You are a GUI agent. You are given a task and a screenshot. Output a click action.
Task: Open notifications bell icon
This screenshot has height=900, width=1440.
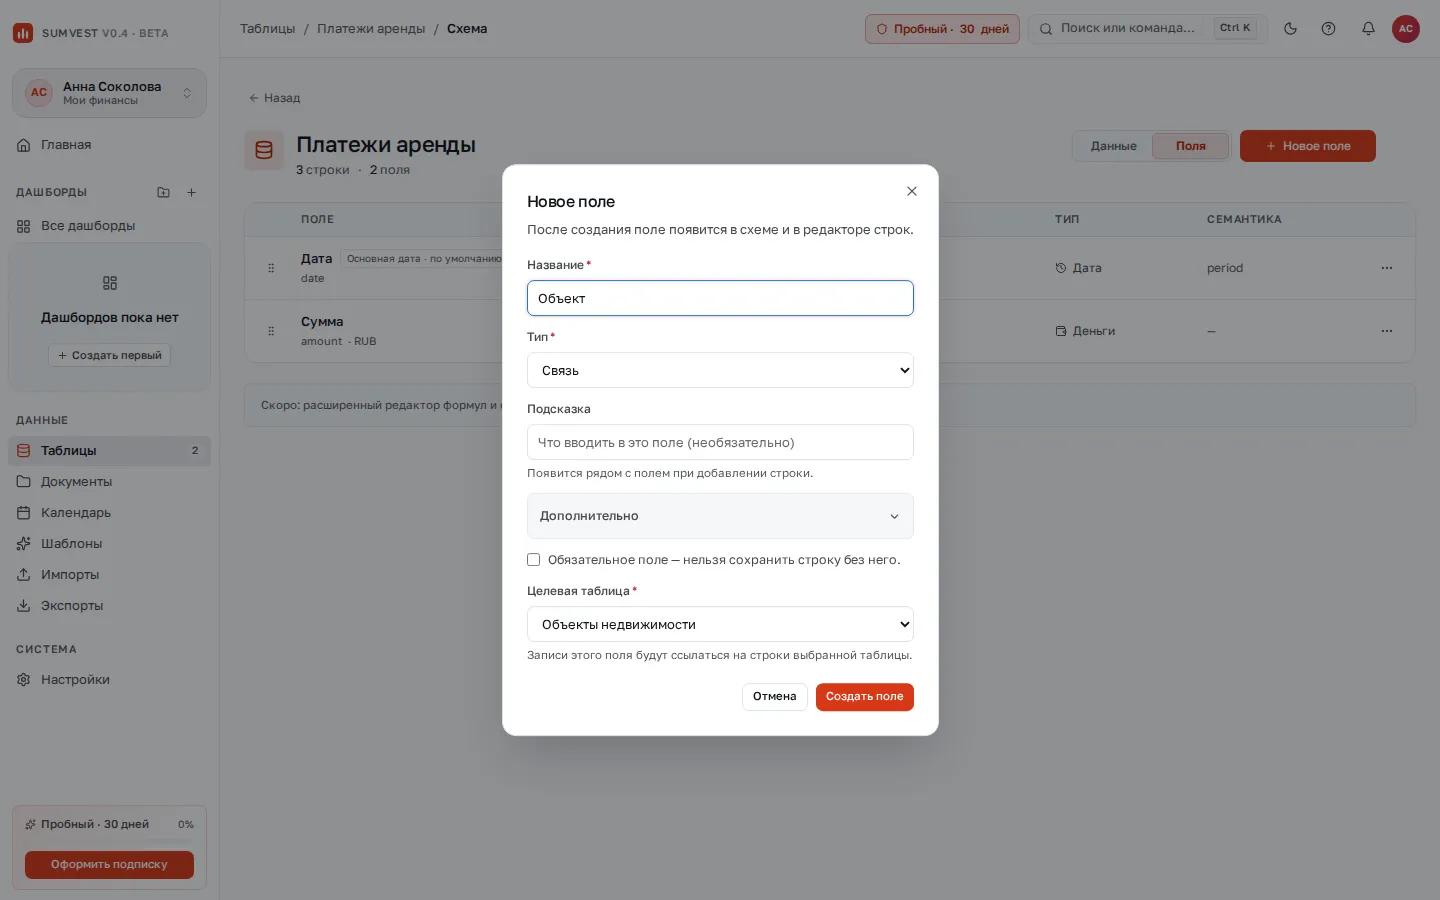(x=1368, y=29)
